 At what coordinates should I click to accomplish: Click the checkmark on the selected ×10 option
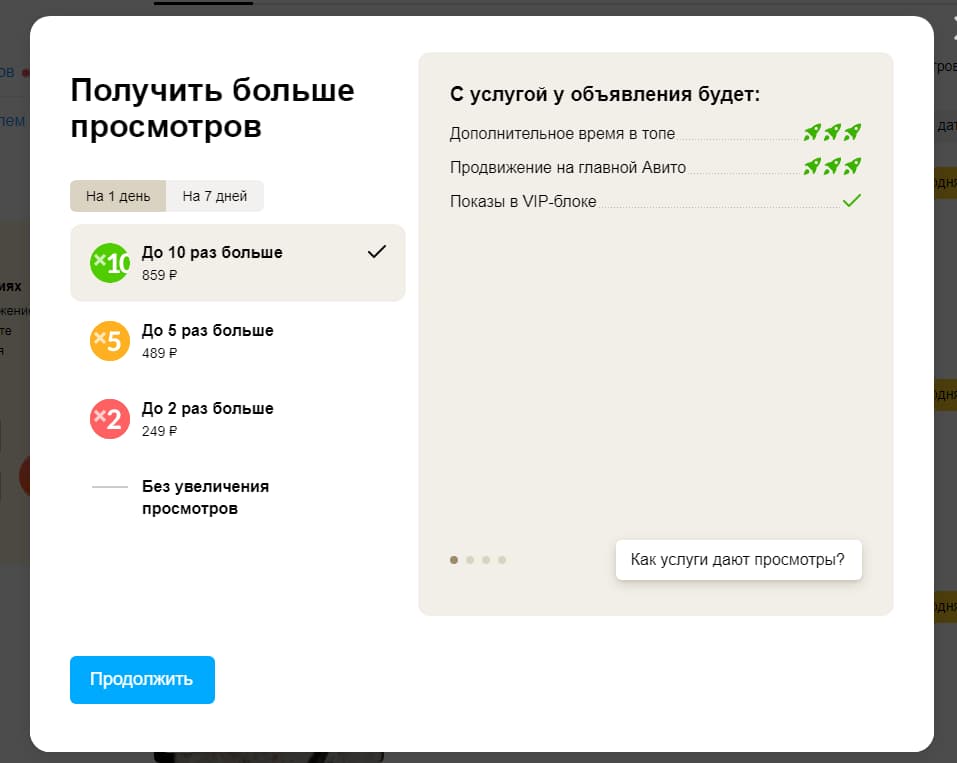[375, 253]
